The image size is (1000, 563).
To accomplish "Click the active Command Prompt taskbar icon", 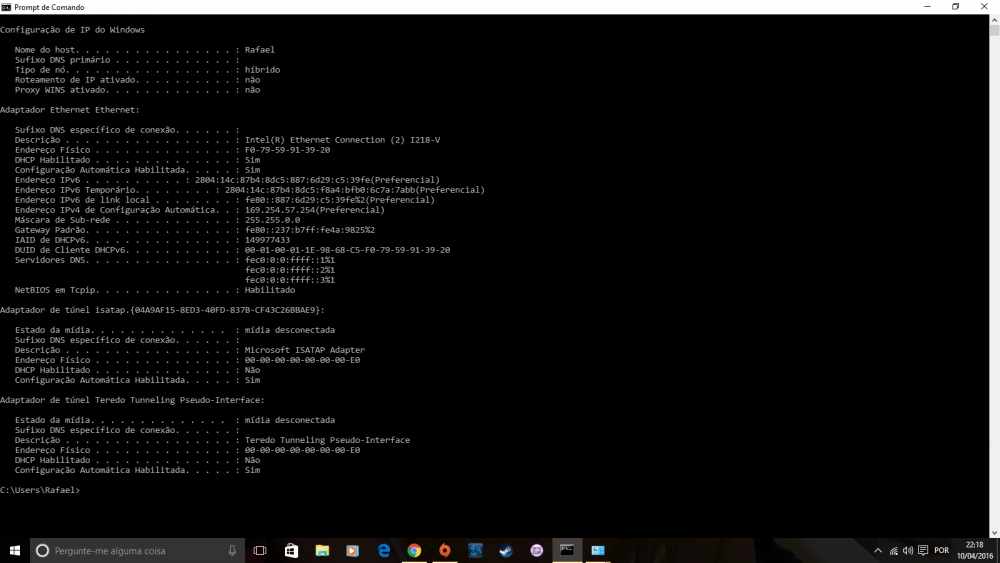I will click(x=567, y=550).
